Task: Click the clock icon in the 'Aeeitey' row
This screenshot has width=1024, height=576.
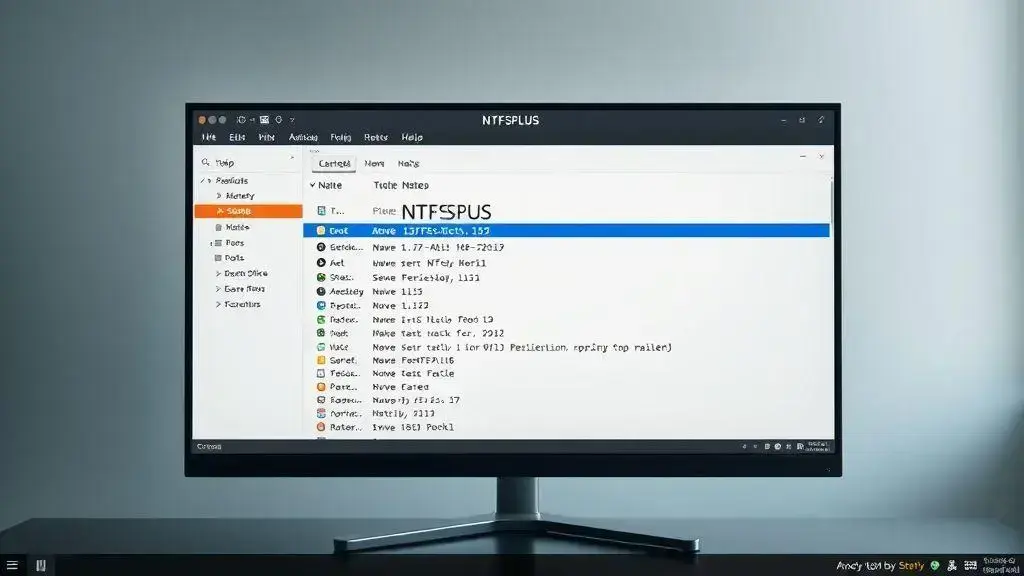Action: [321, 292]
